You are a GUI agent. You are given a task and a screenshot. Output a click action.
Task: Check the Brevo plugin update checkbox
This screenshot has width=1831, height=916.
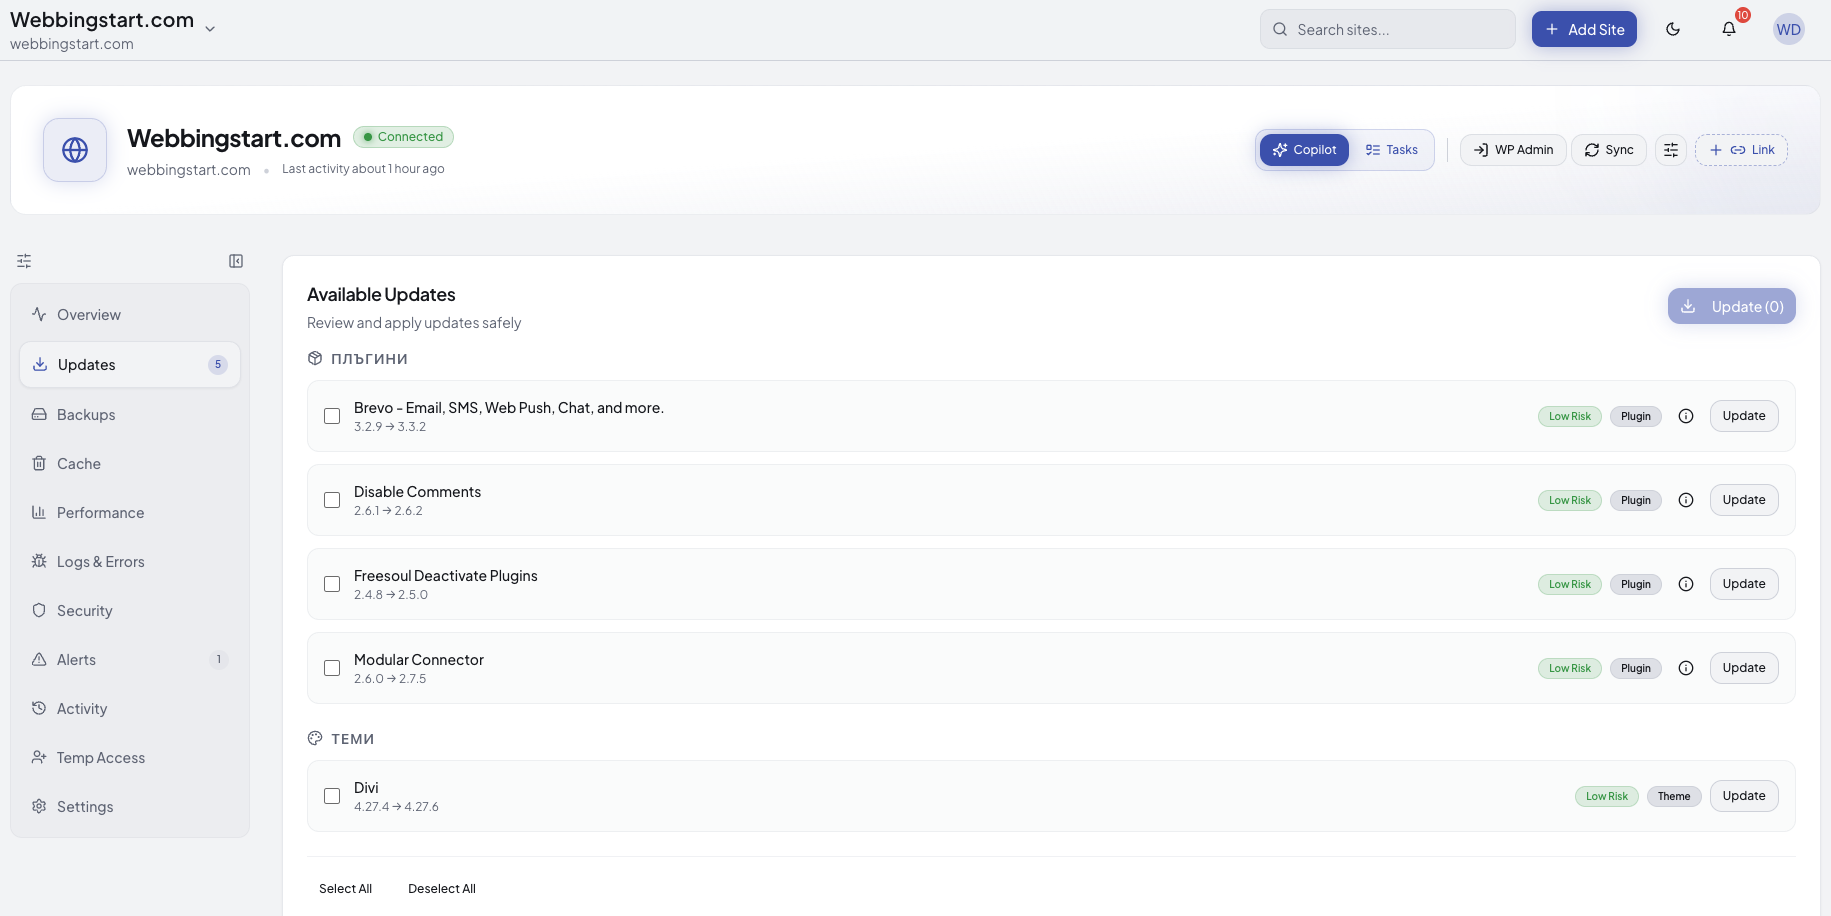(x=332, y=416)
